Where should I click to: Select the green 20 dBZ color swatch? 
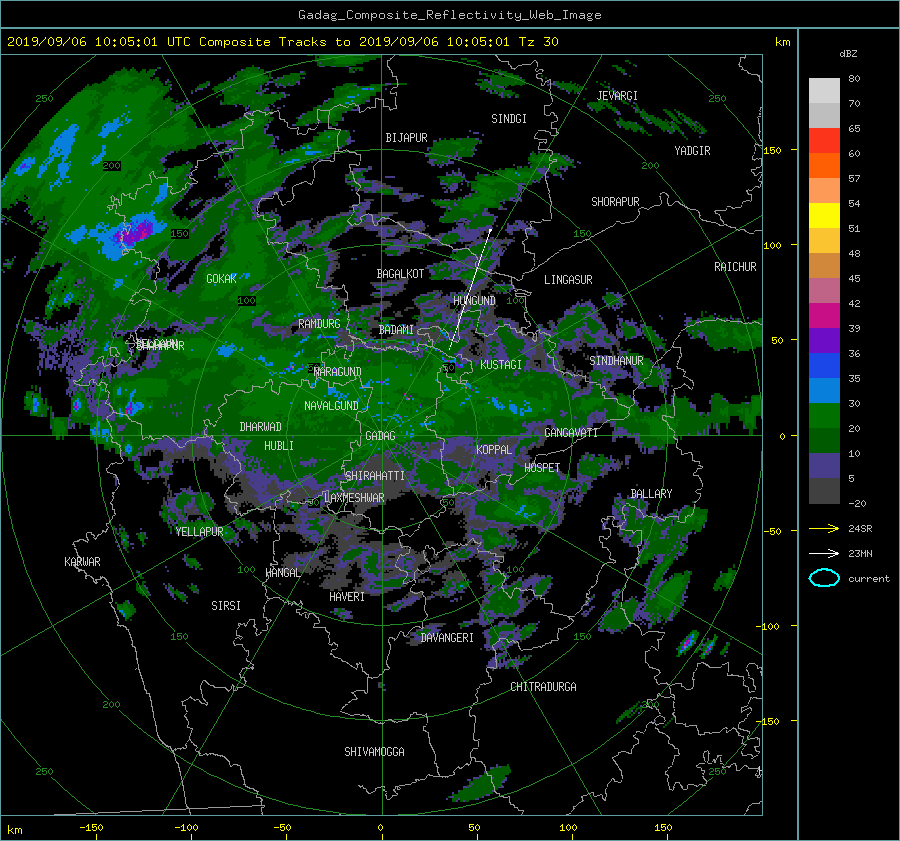point(824,415)
